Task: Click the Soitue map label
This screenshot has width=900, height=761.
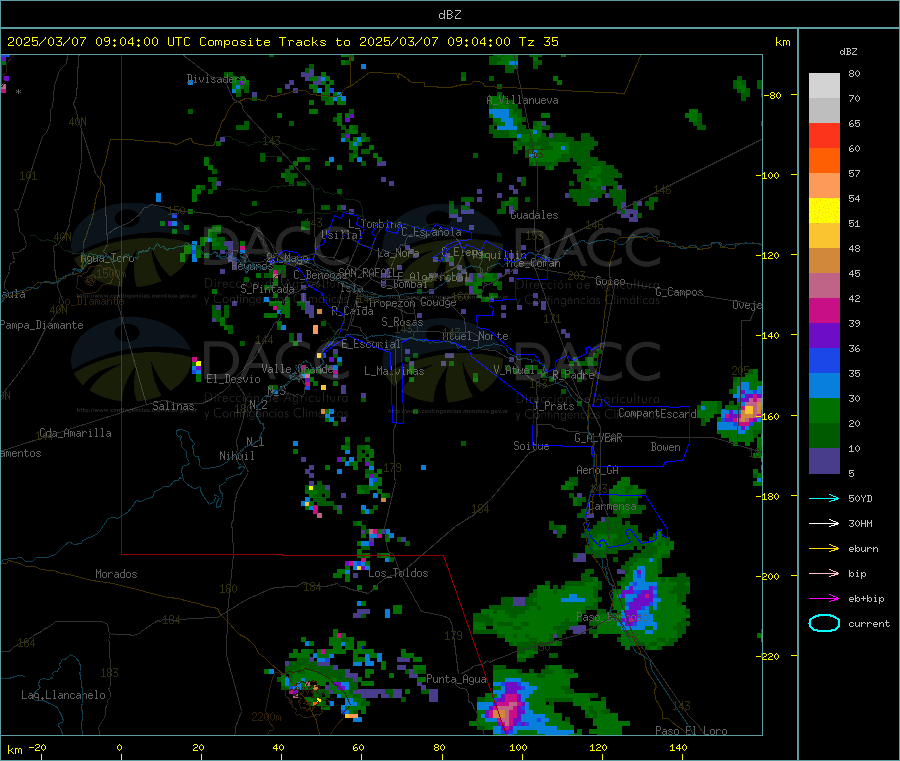Action: [531, 446]
